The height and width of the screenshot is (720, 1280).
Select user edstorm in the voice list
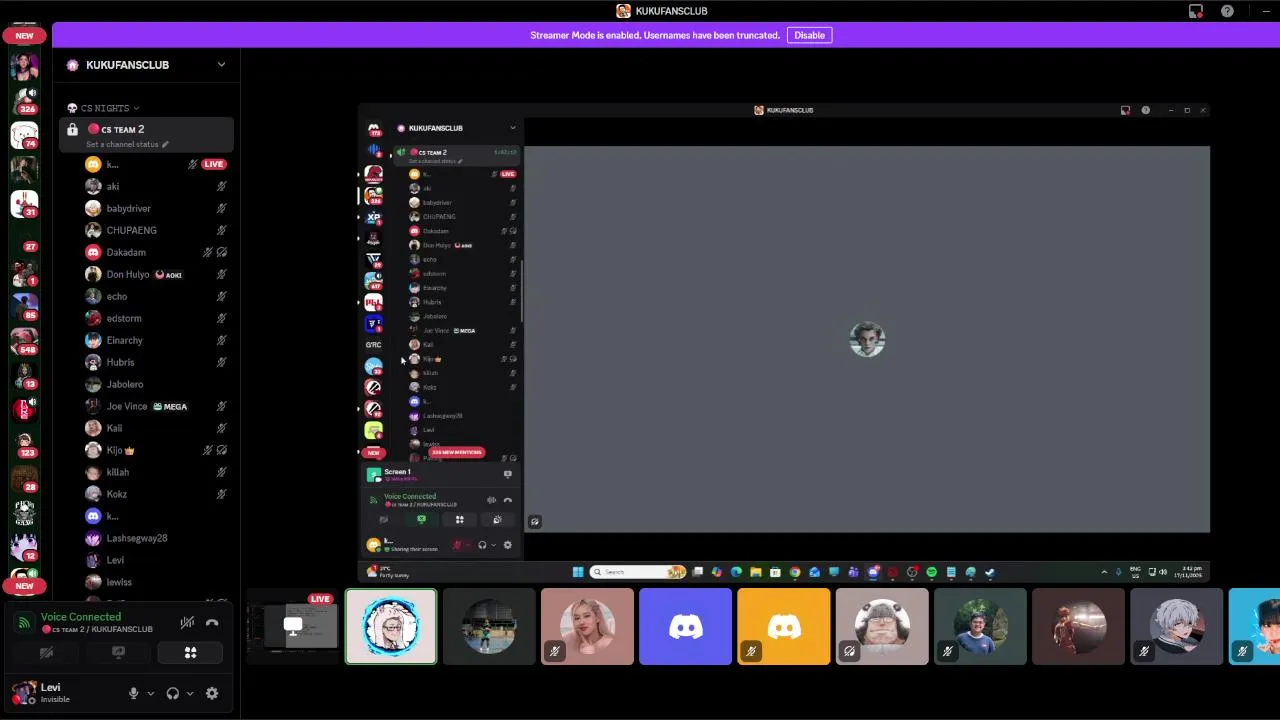click(x=157, y=318)
